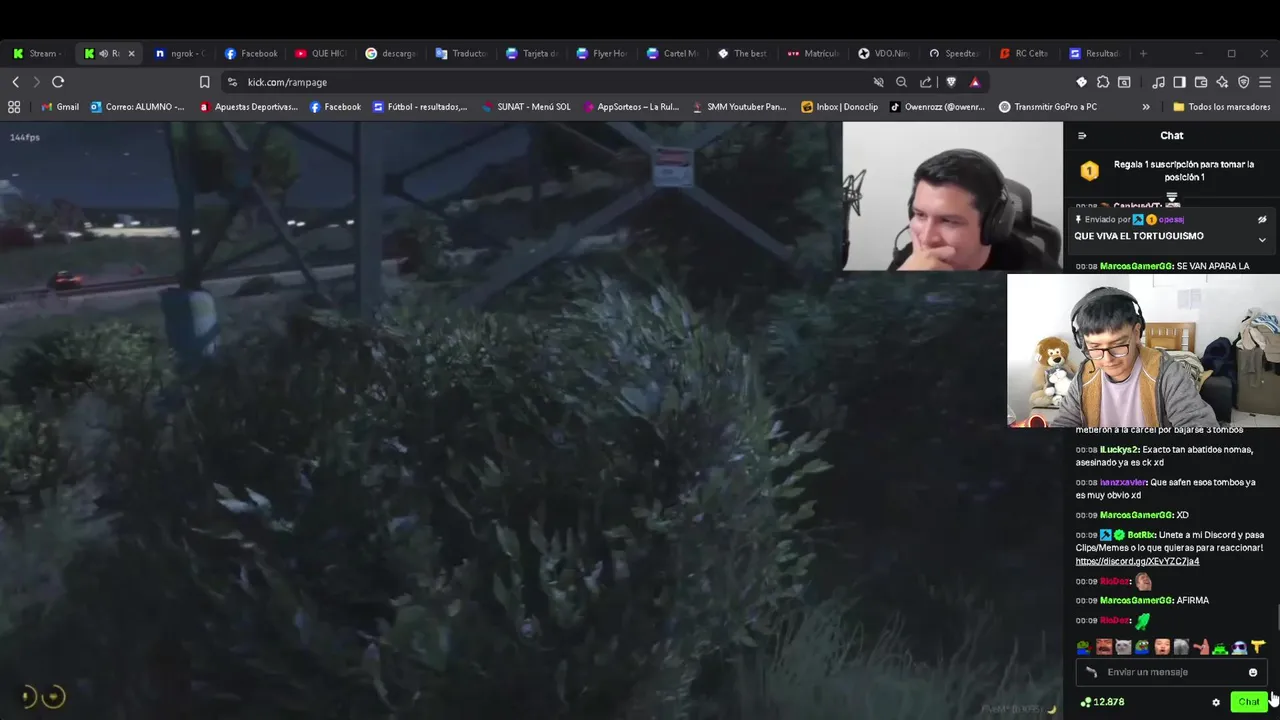Open SUNAT - Menú SOL bookmark
Viewport: 1280px width, 720px height.
[526, 107]
